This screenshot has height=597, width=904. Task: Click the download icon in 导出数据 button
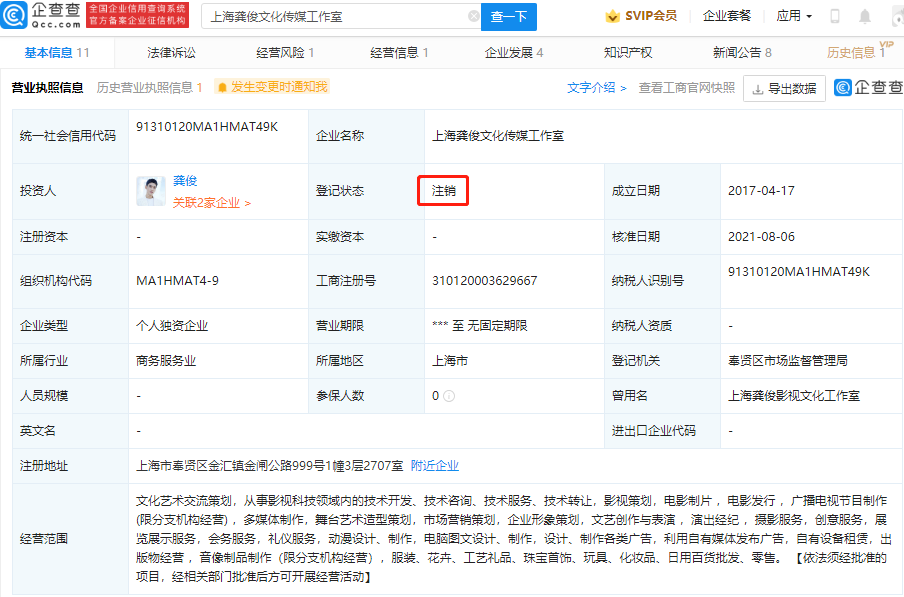click(758, 89)
